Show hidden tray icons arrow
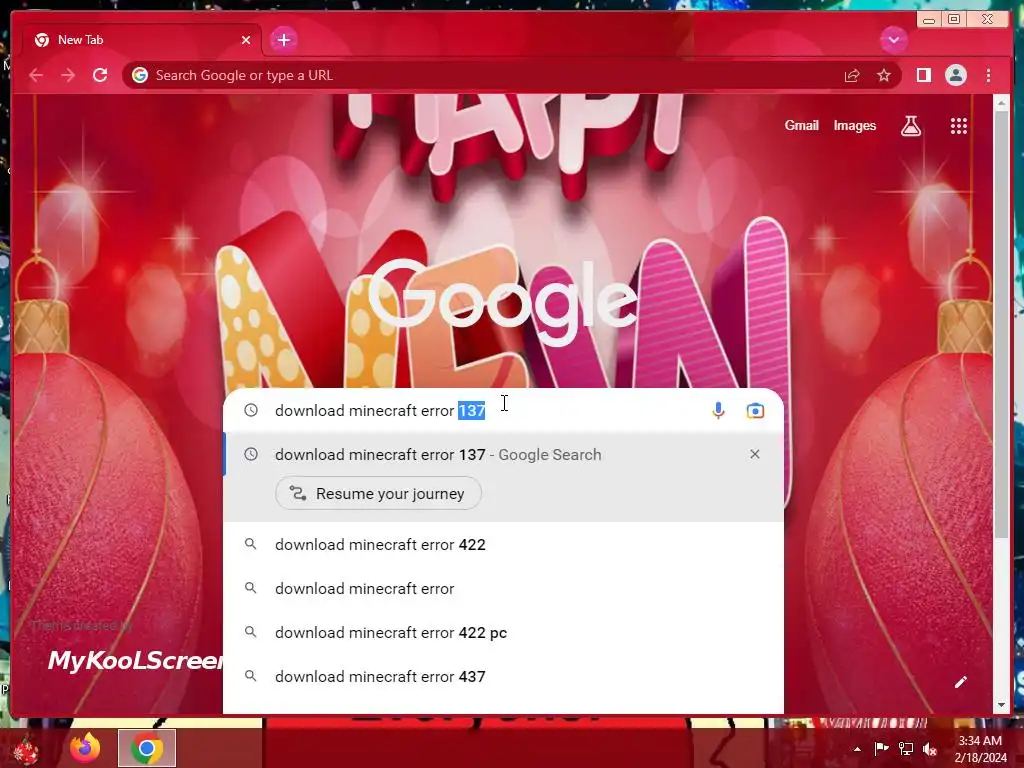Image resolution: width=1024 pixels, height=768 pixels. point(857,749)
